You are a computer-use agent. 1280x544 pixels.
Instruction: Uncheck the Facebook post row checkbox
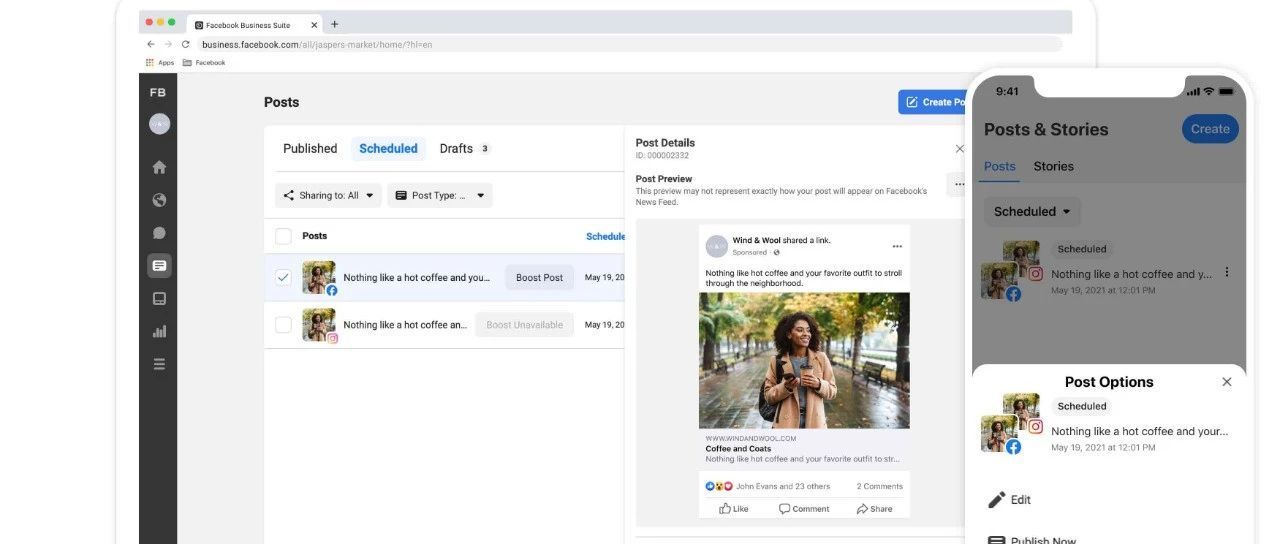click(x=283, y=278)
